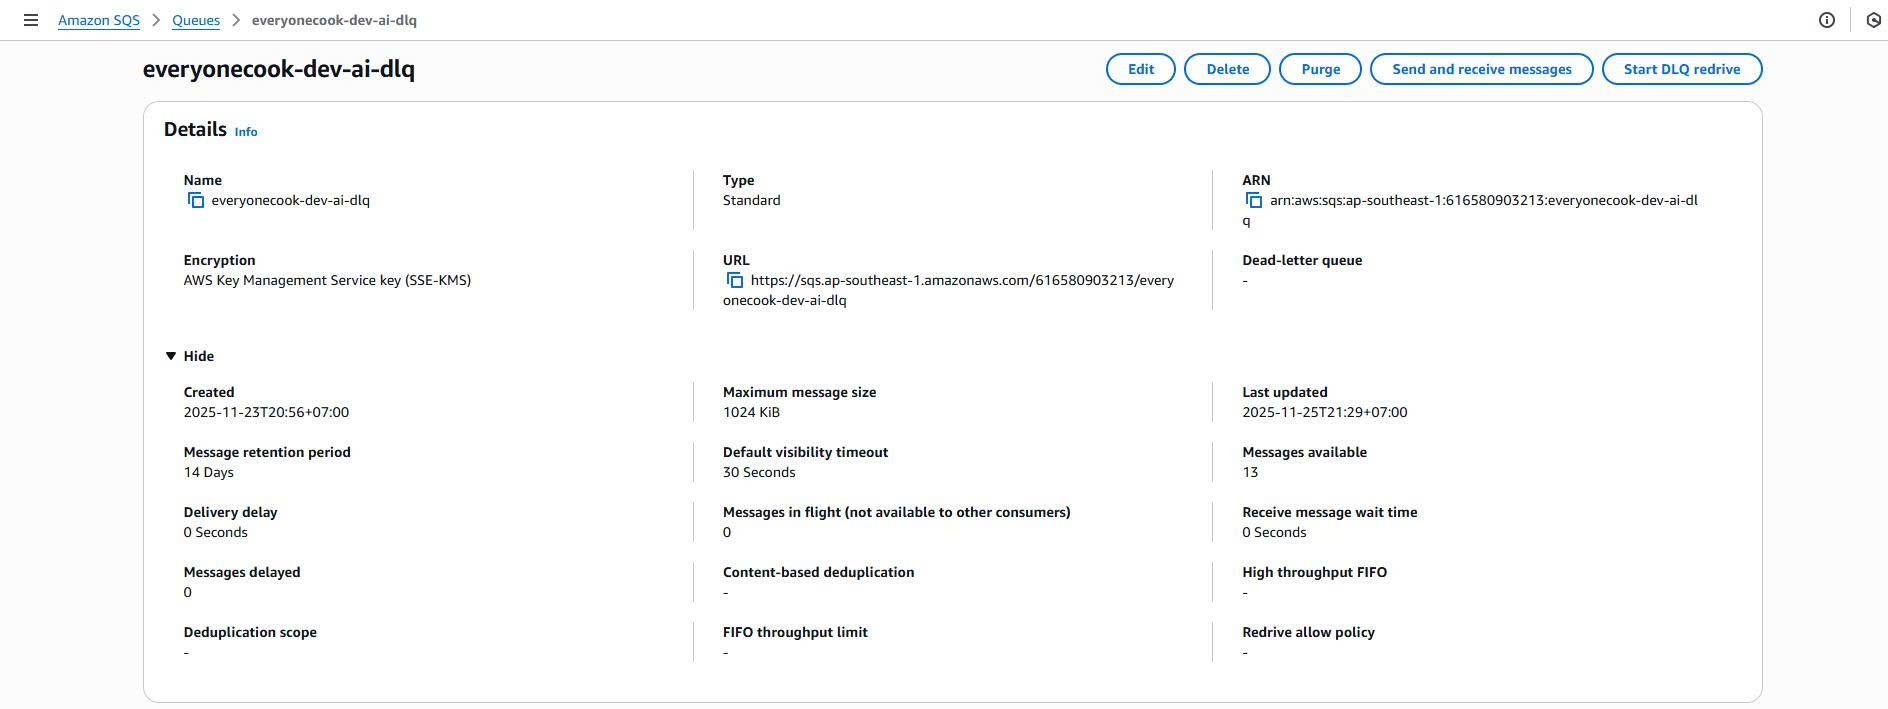
Task: Select the Delivery delay value 0 Seconds
Action: tap(216, 532)
